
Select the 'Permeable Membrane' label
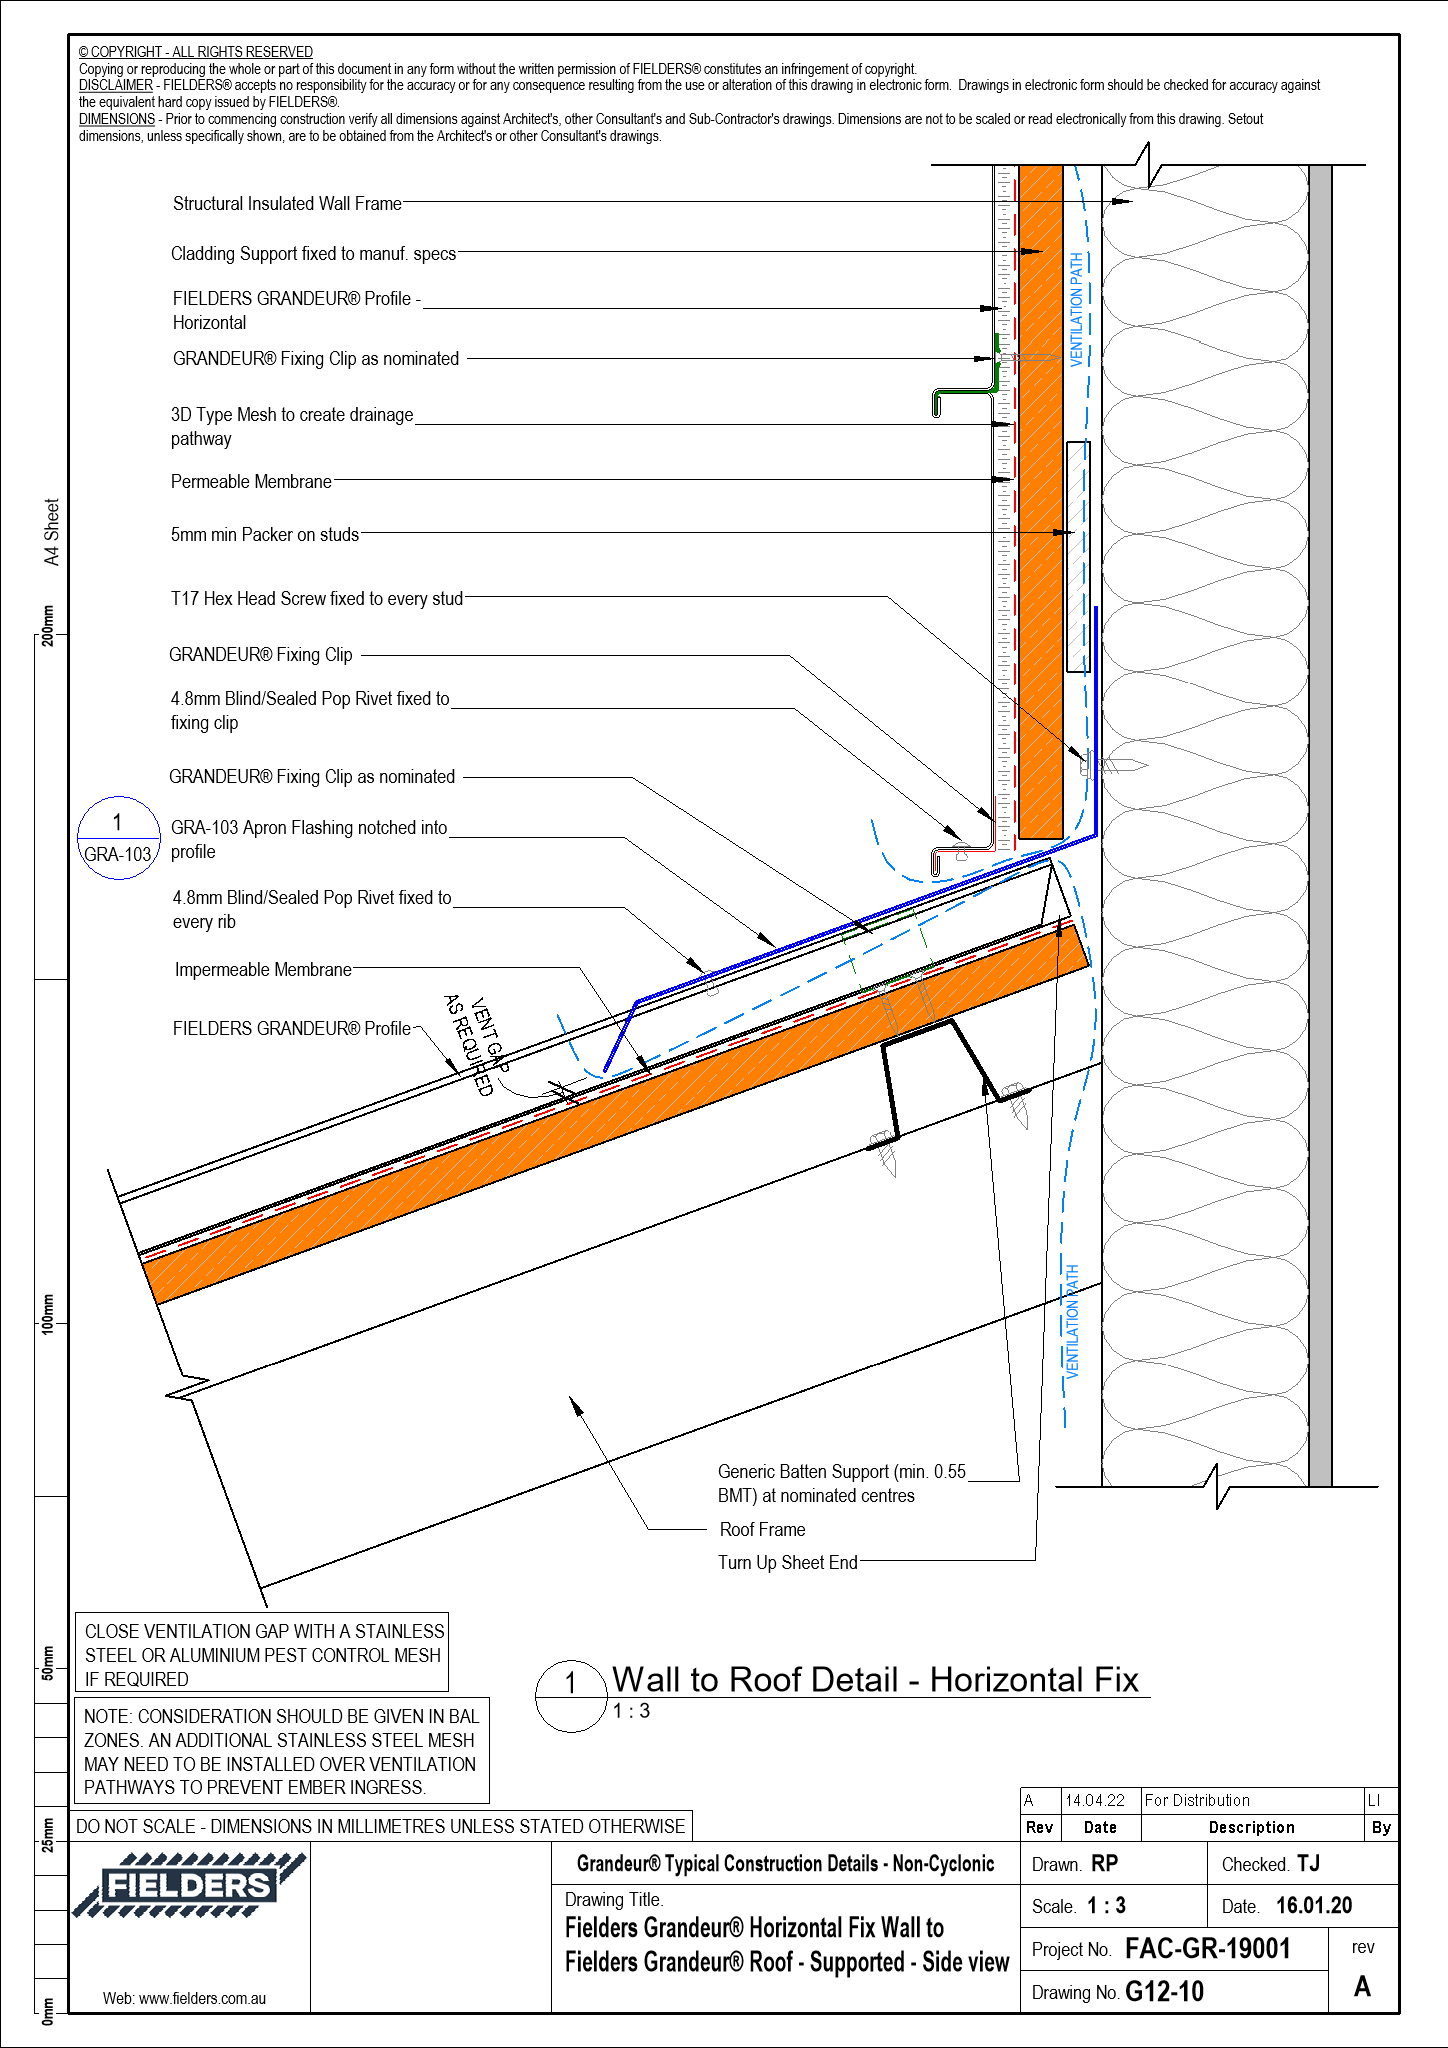pyautogui.click(x=251, y=482)
